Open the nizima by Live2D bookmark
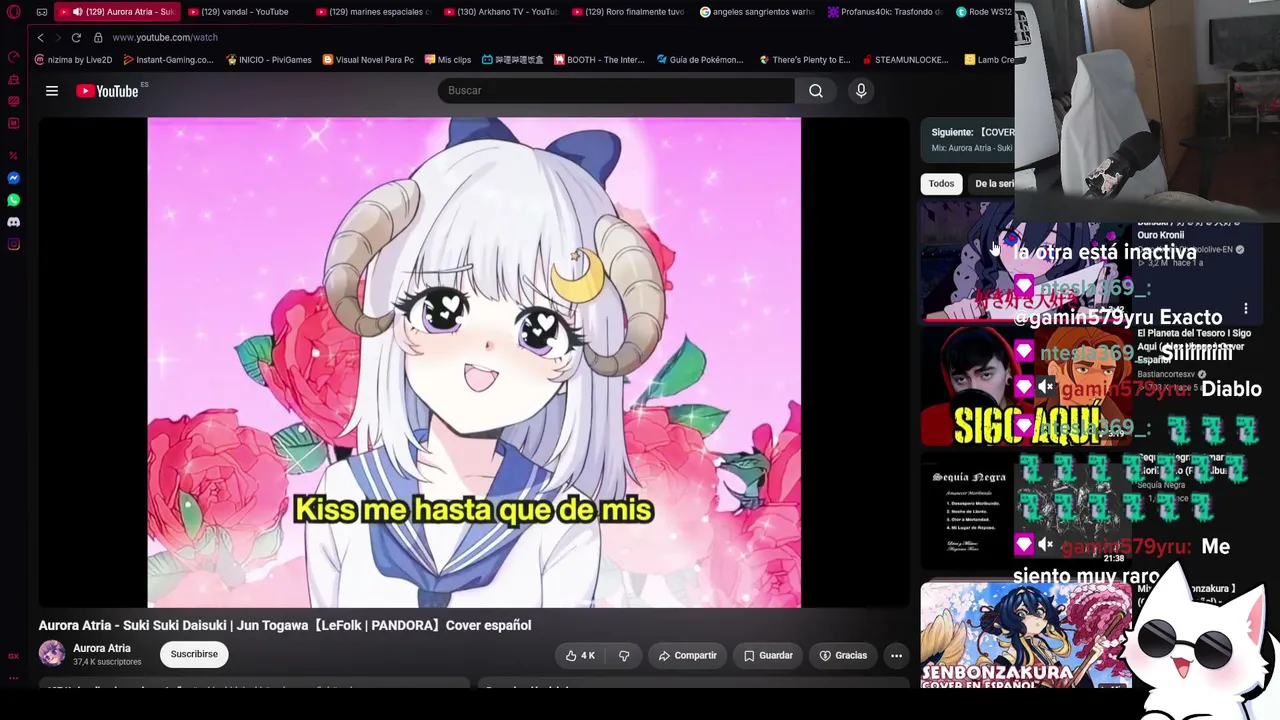Image resolution: width=1280 pixels, height=720 pixels. 73,60
